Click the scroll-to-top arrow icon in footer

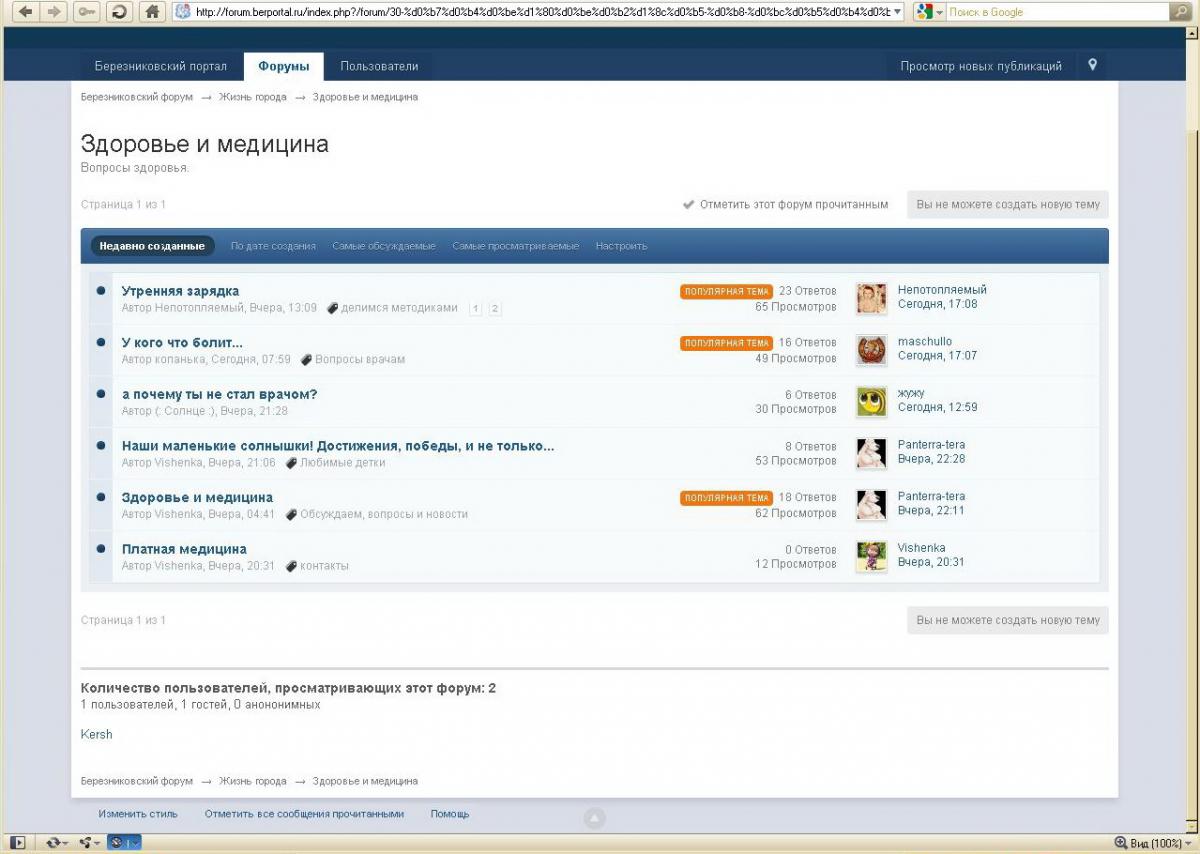(594, 819)
